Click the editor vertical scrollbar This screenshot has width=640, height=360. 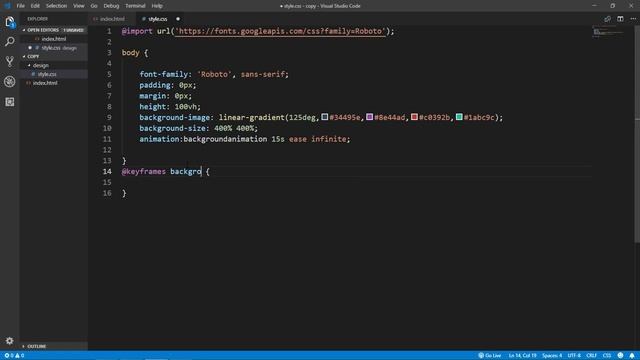(637, 134)
